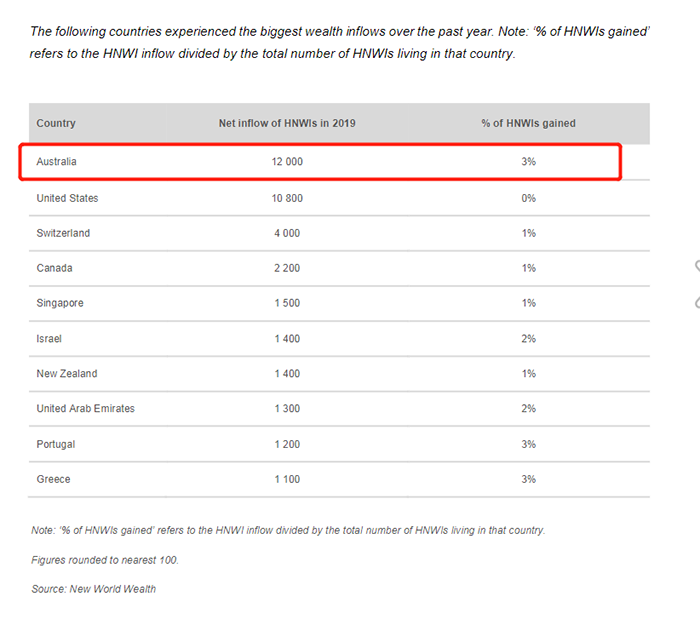The image size is (700, 625).
Task: Select the New Zealand row label
Action: coord(67,374)
